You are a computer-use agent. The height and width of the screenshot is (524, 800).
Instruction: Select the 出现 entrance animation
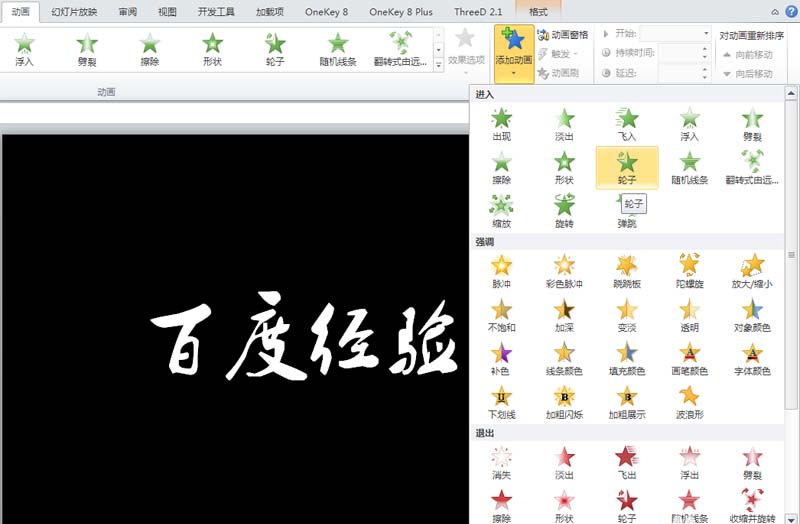click(502, 124)
